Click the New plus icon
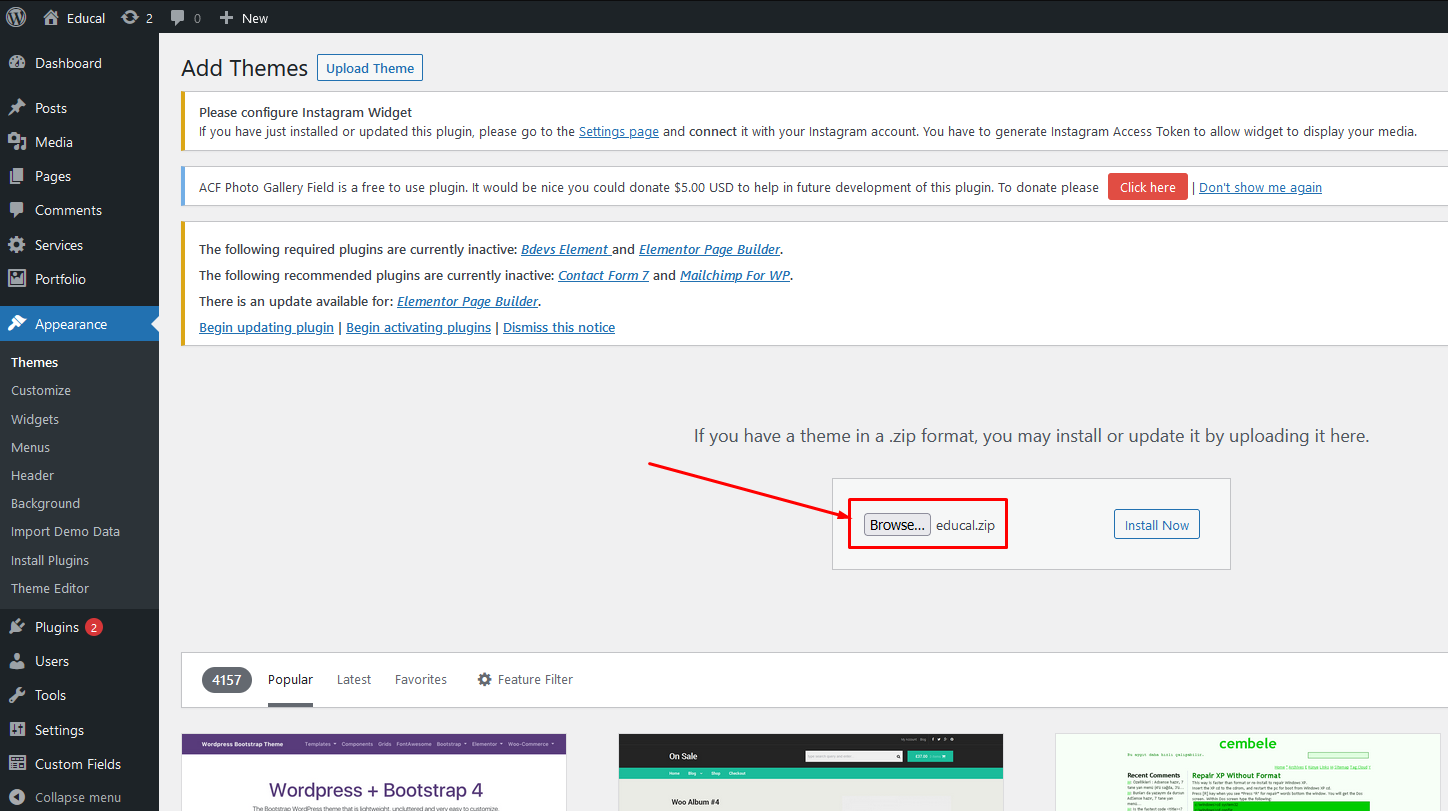 [x=226, y=18]
